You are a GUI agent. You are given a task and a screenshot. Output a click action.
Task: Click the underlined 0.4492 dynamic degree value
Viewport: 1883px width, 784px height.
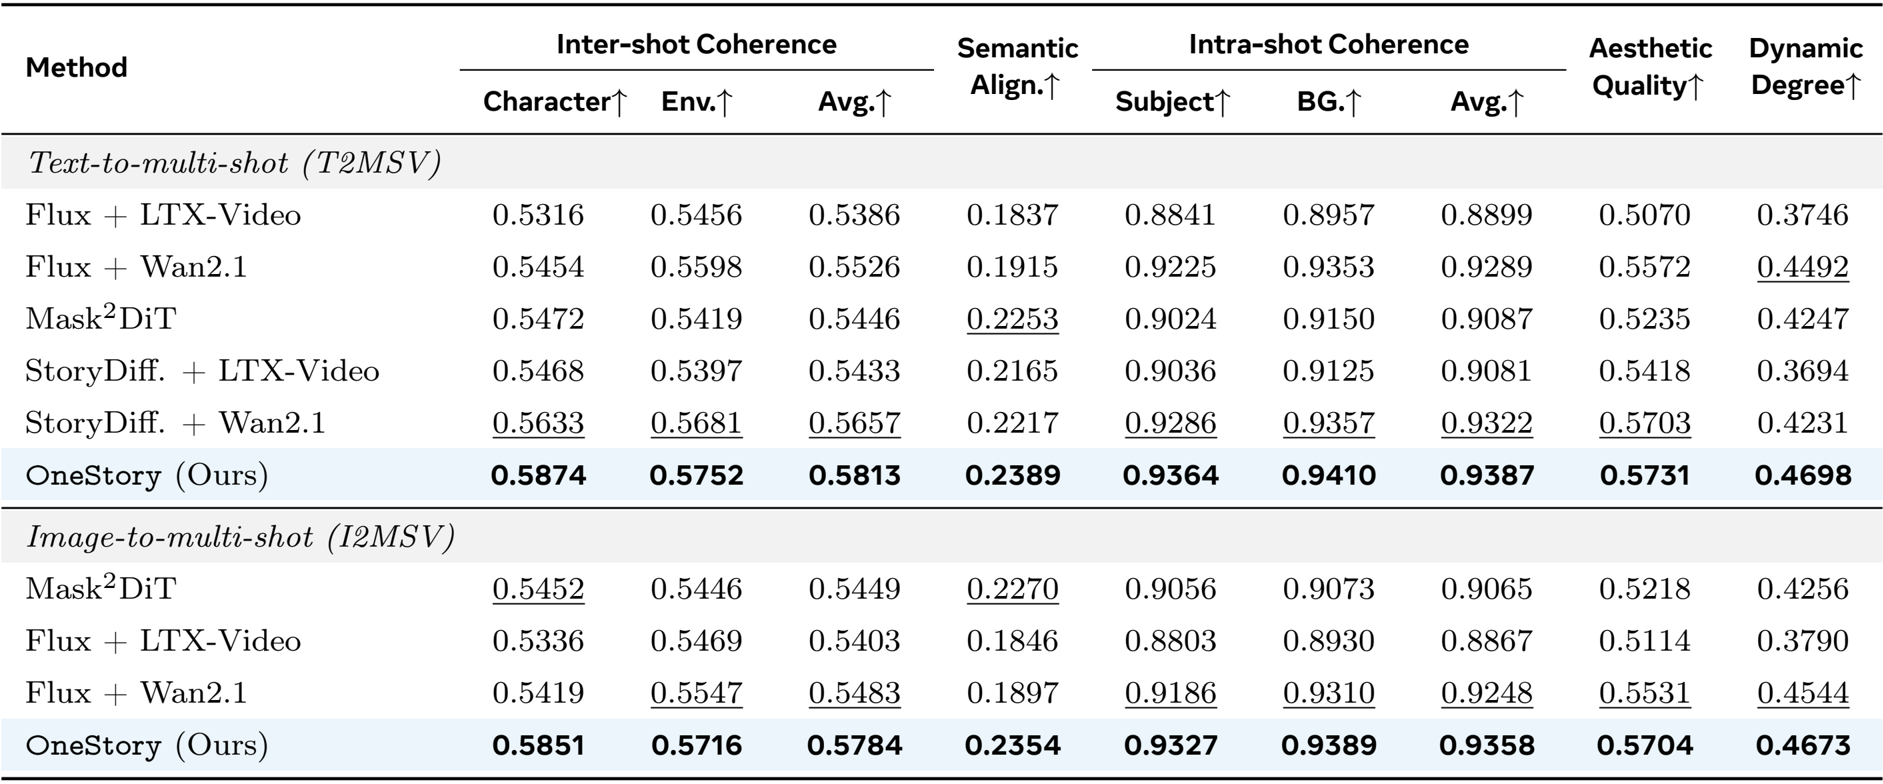pyautogui.click(x=1802, y=267)
